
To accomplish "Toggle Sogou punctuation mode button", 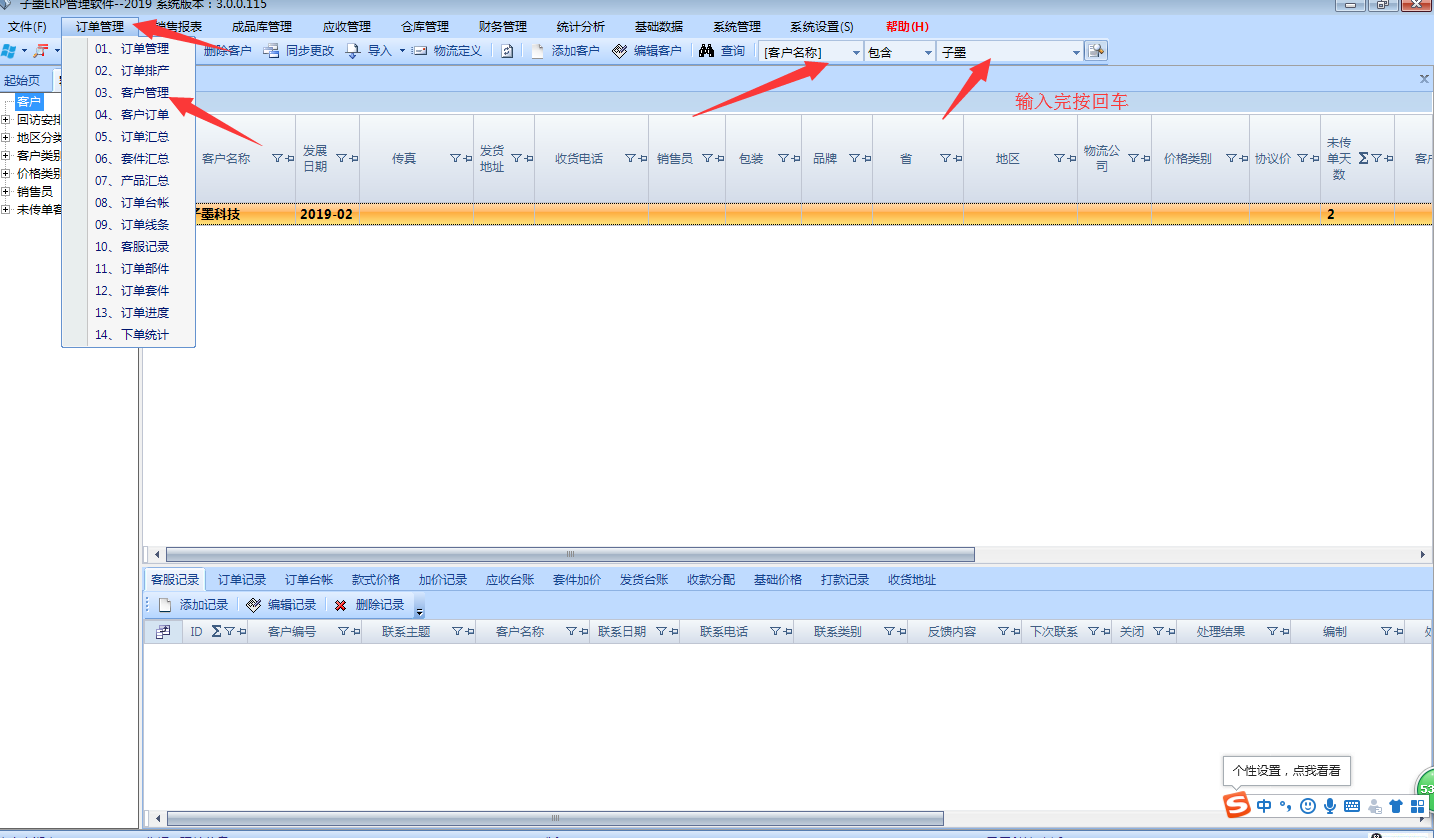I will pos(1285,806).
